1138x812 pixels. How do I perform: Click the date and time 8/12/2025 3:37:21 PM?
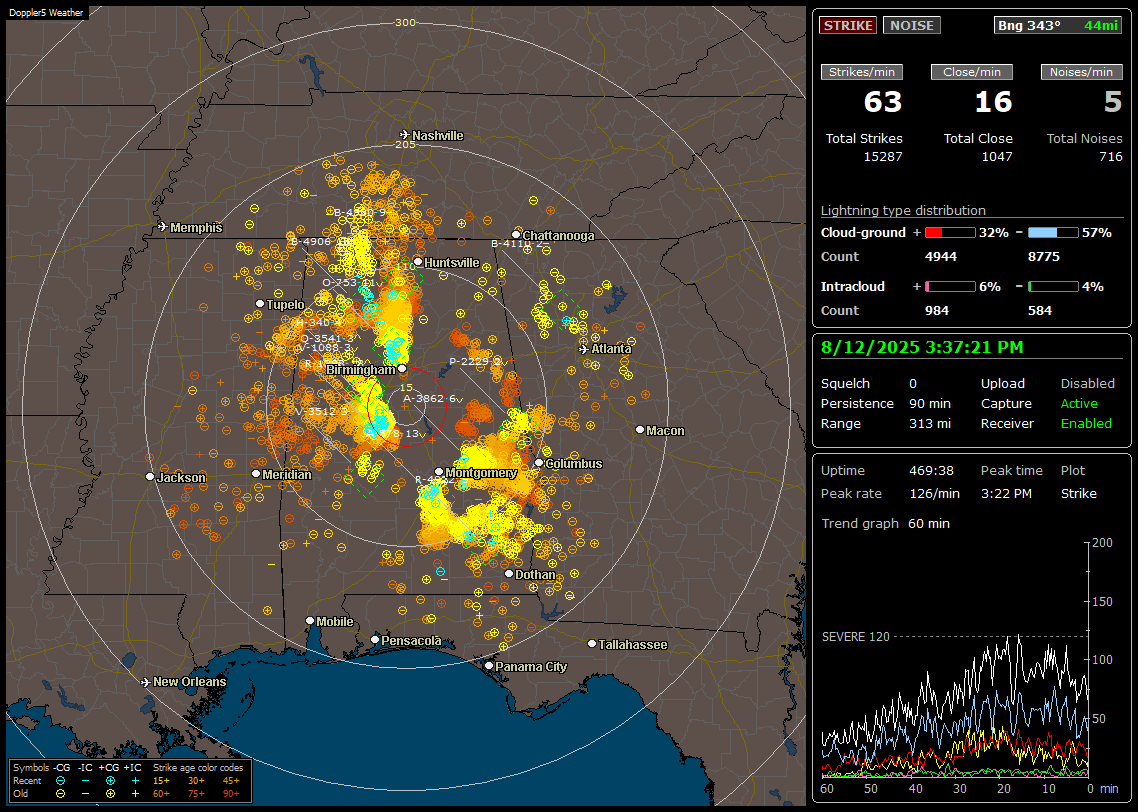(922, 348)
